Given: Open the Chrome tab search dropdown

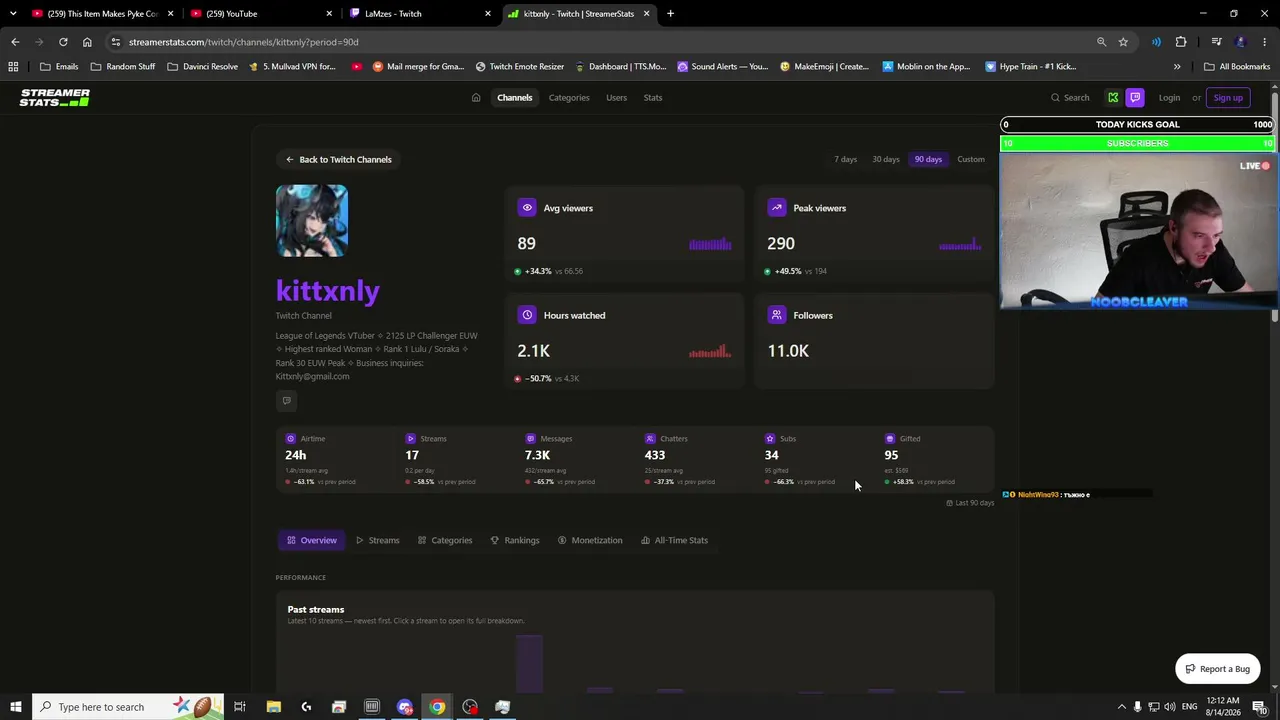Looking at the screenshot, I should pos(13,14).
